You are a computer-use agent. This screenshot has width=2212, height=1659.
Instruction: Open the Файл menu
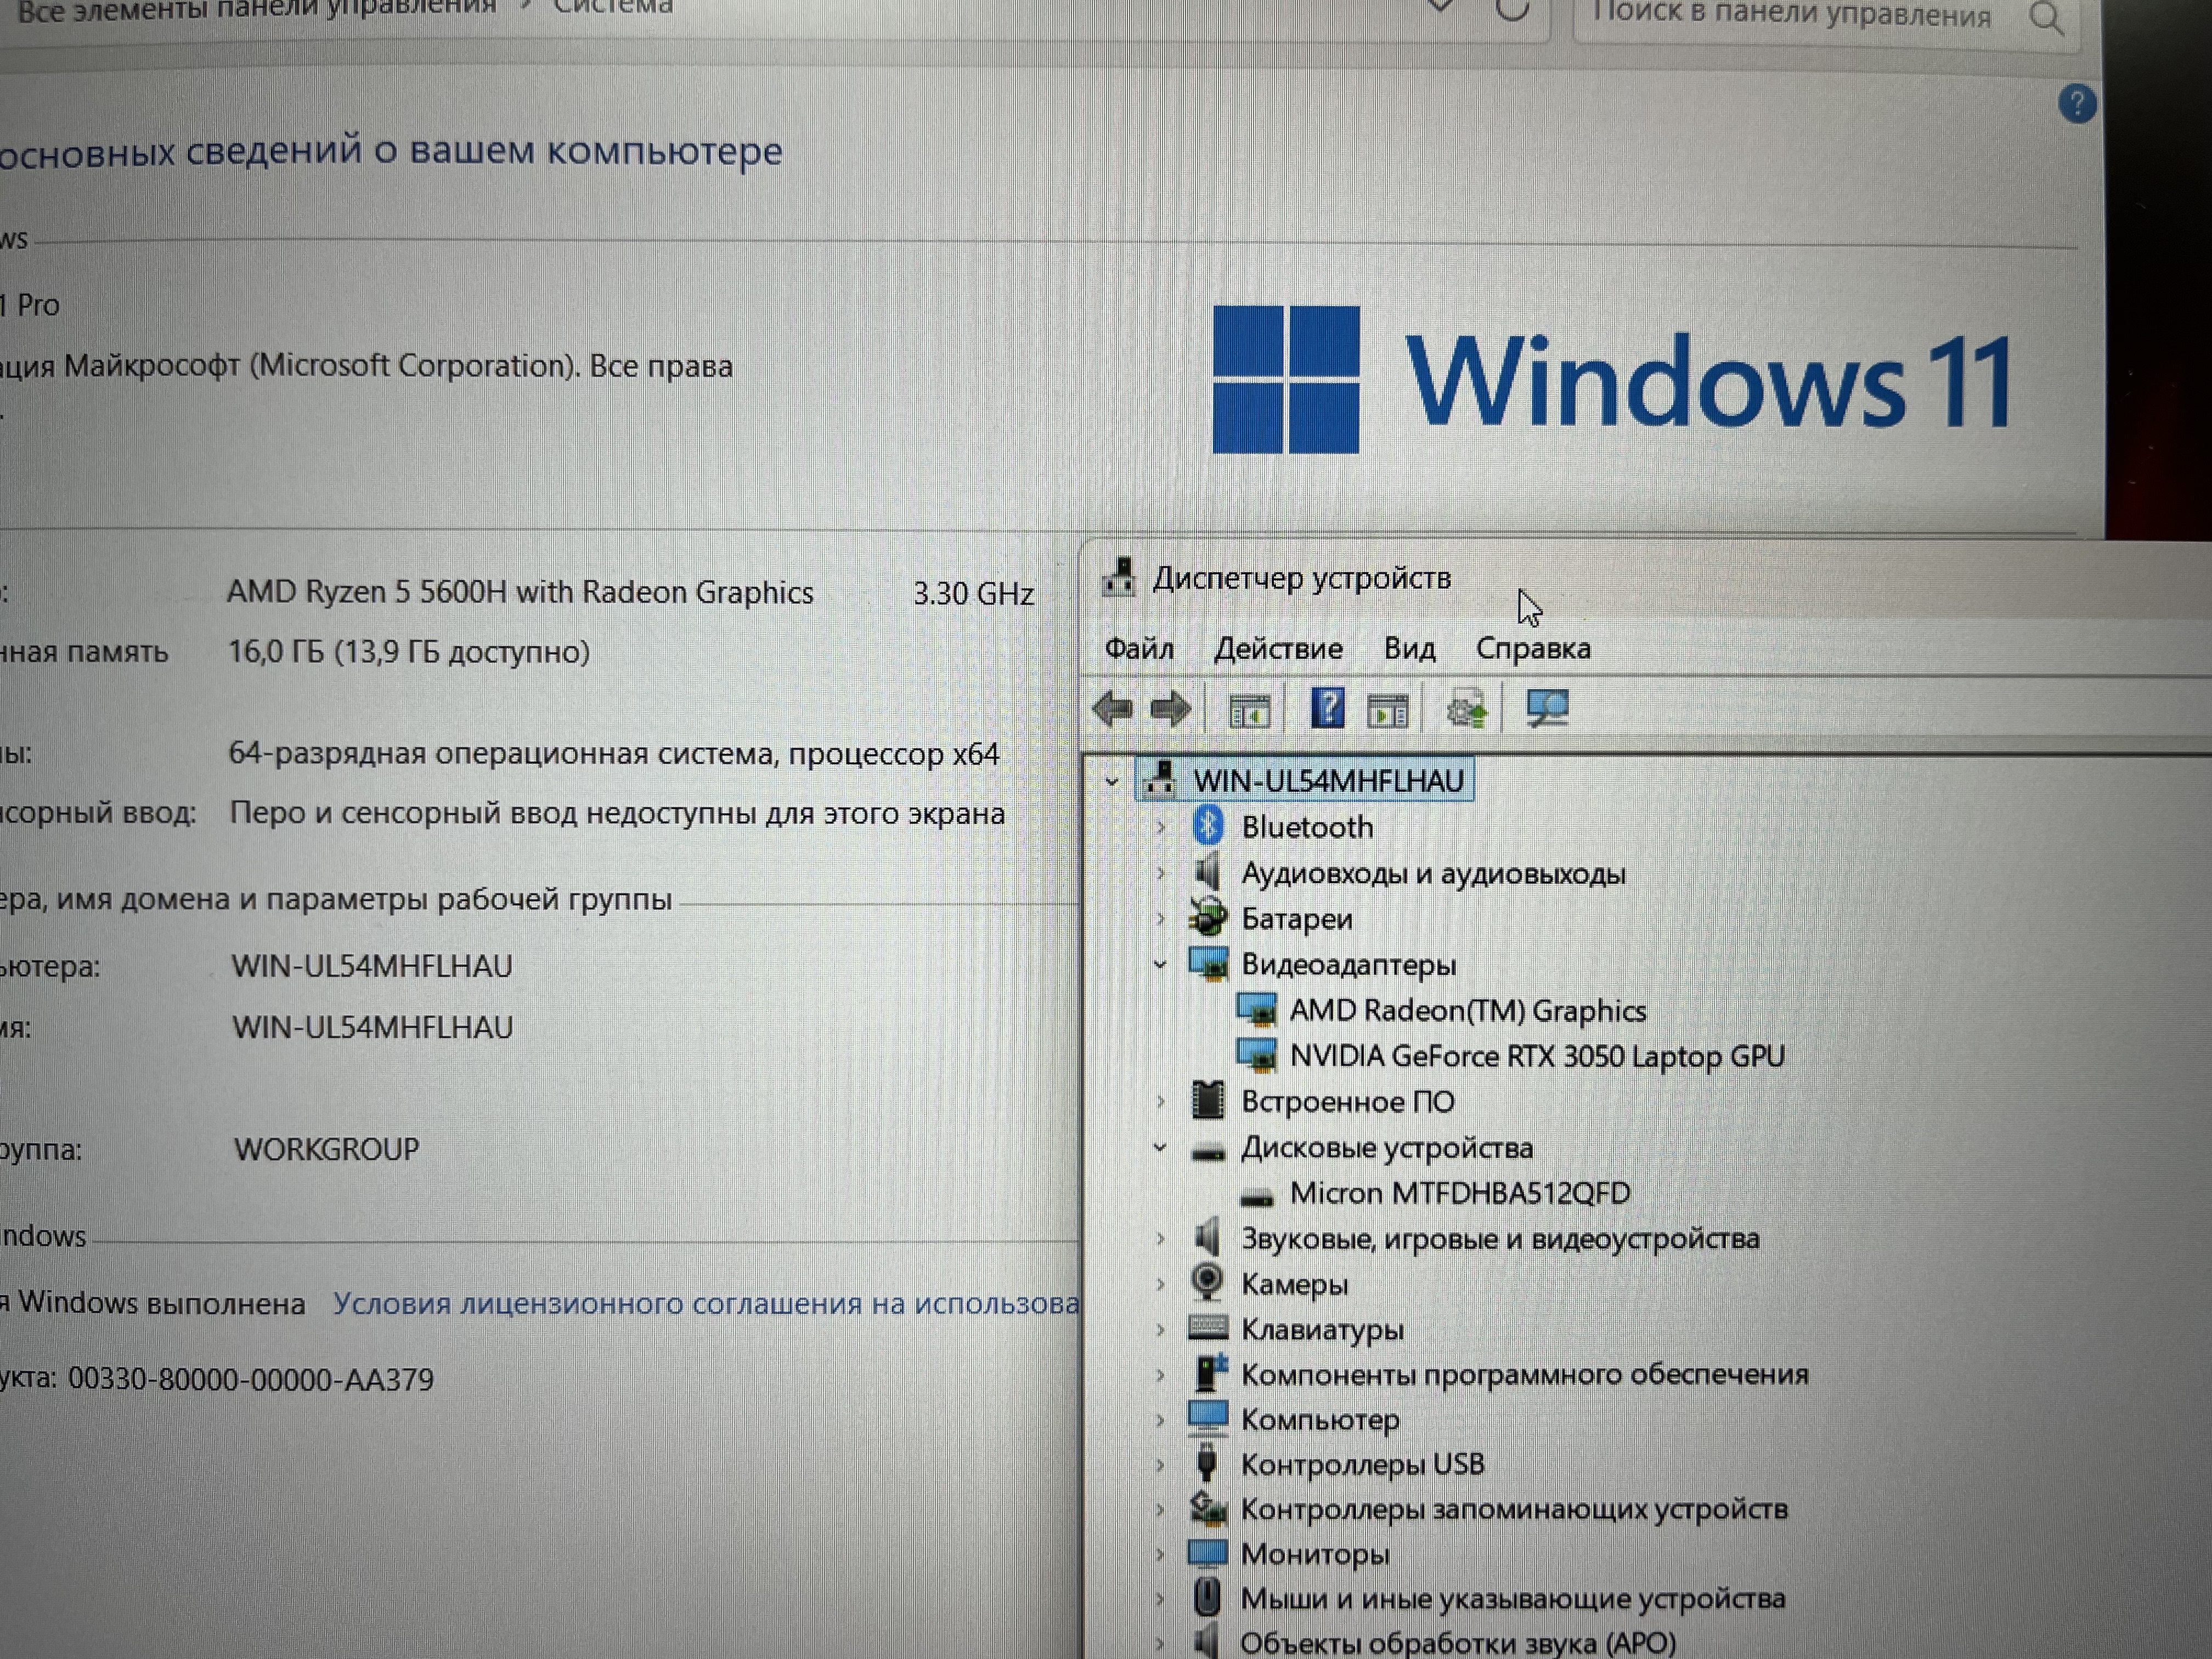1138,649
